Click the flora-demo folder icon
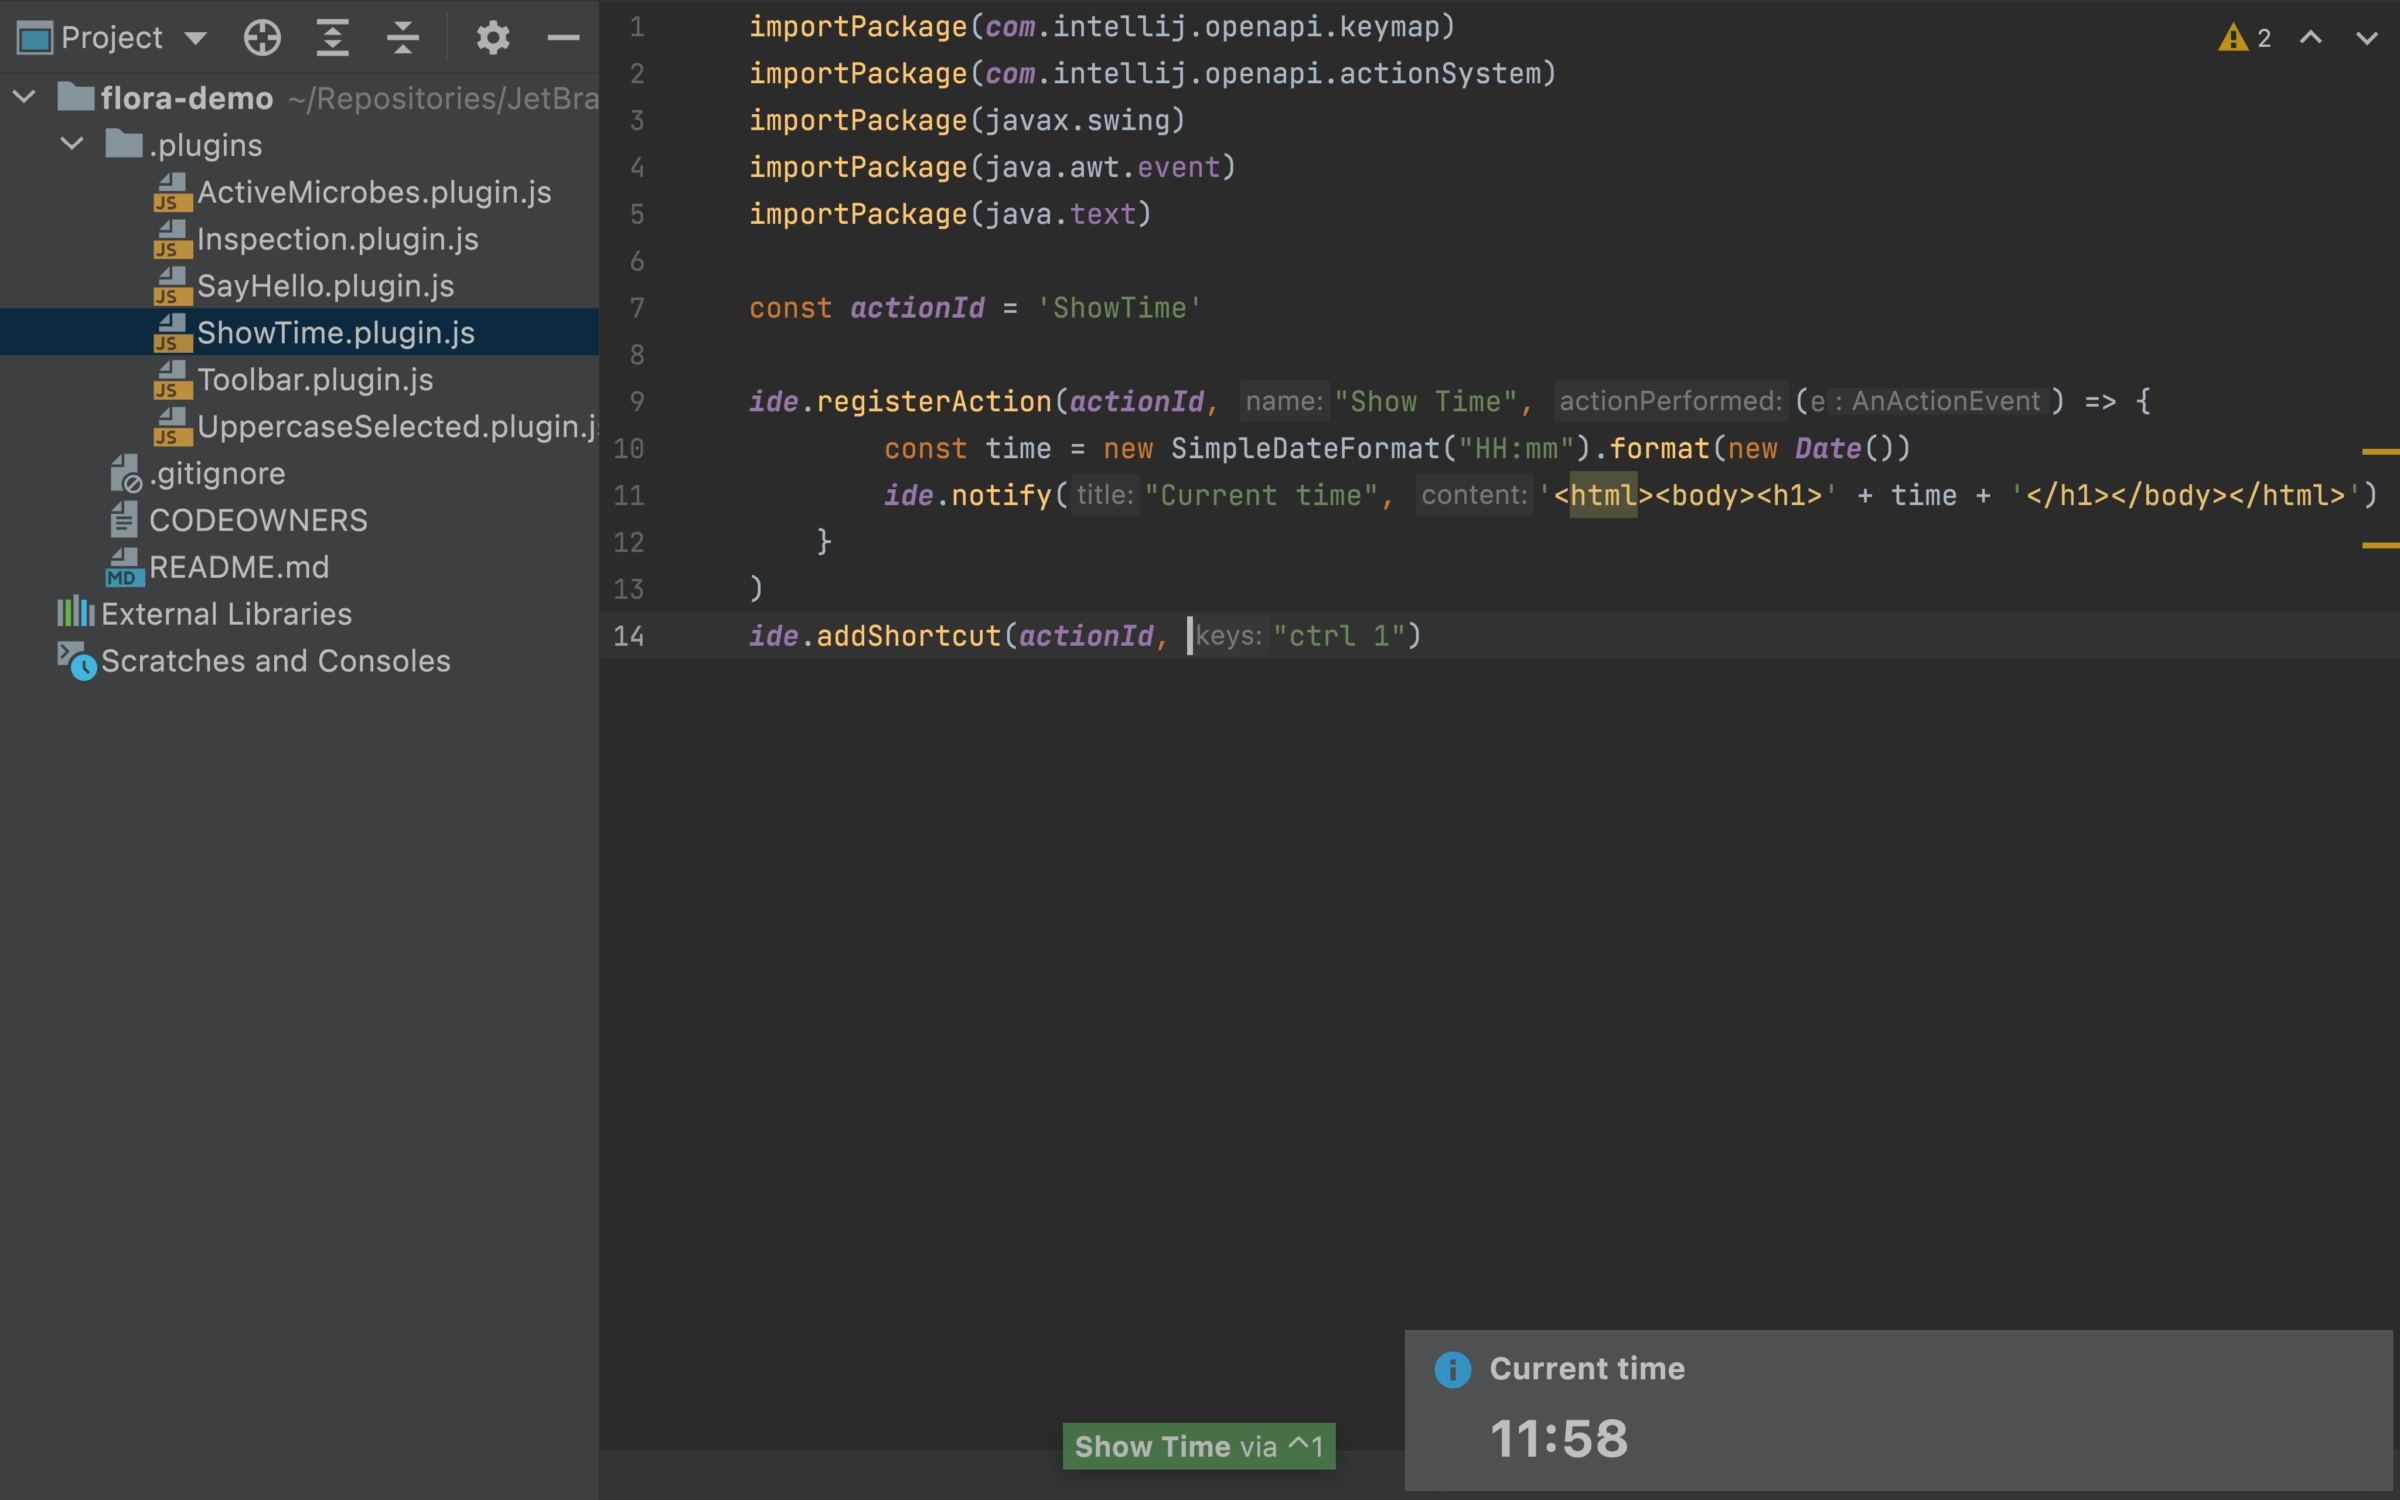Viewport: 2400px width, 1500px height. point(76,97)
